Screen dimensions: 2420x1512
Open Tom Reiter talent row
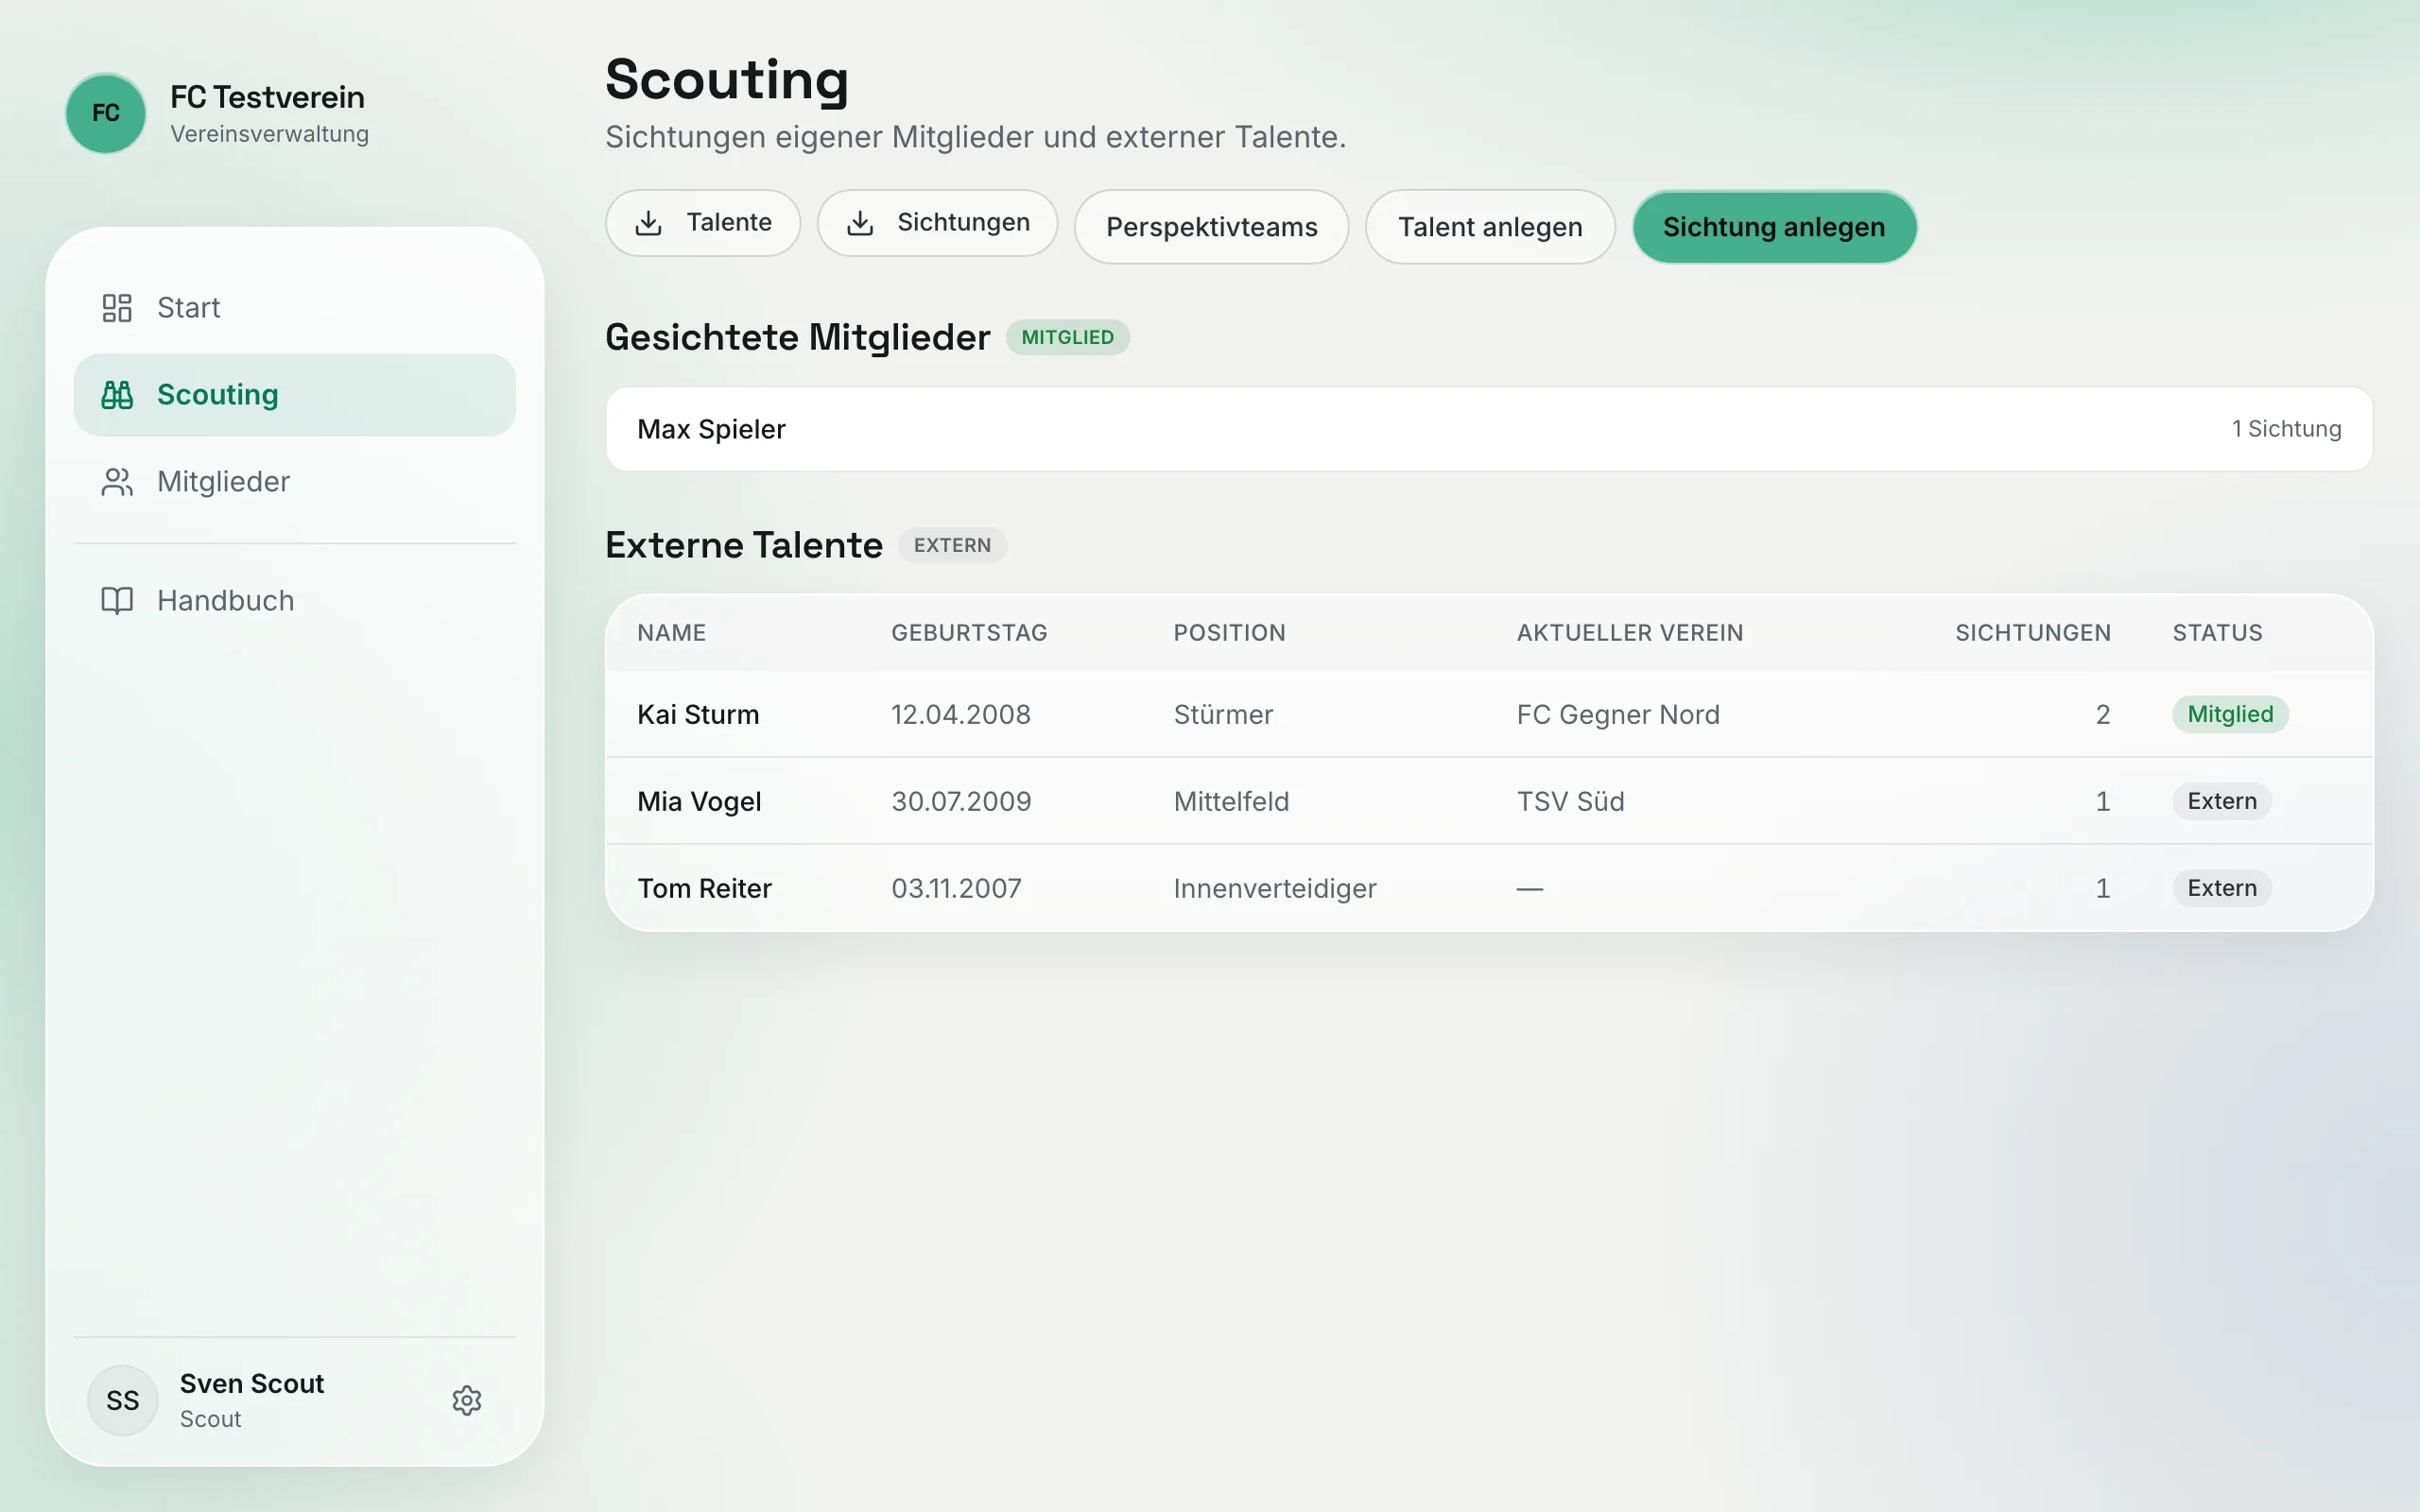pos(1489,888)
